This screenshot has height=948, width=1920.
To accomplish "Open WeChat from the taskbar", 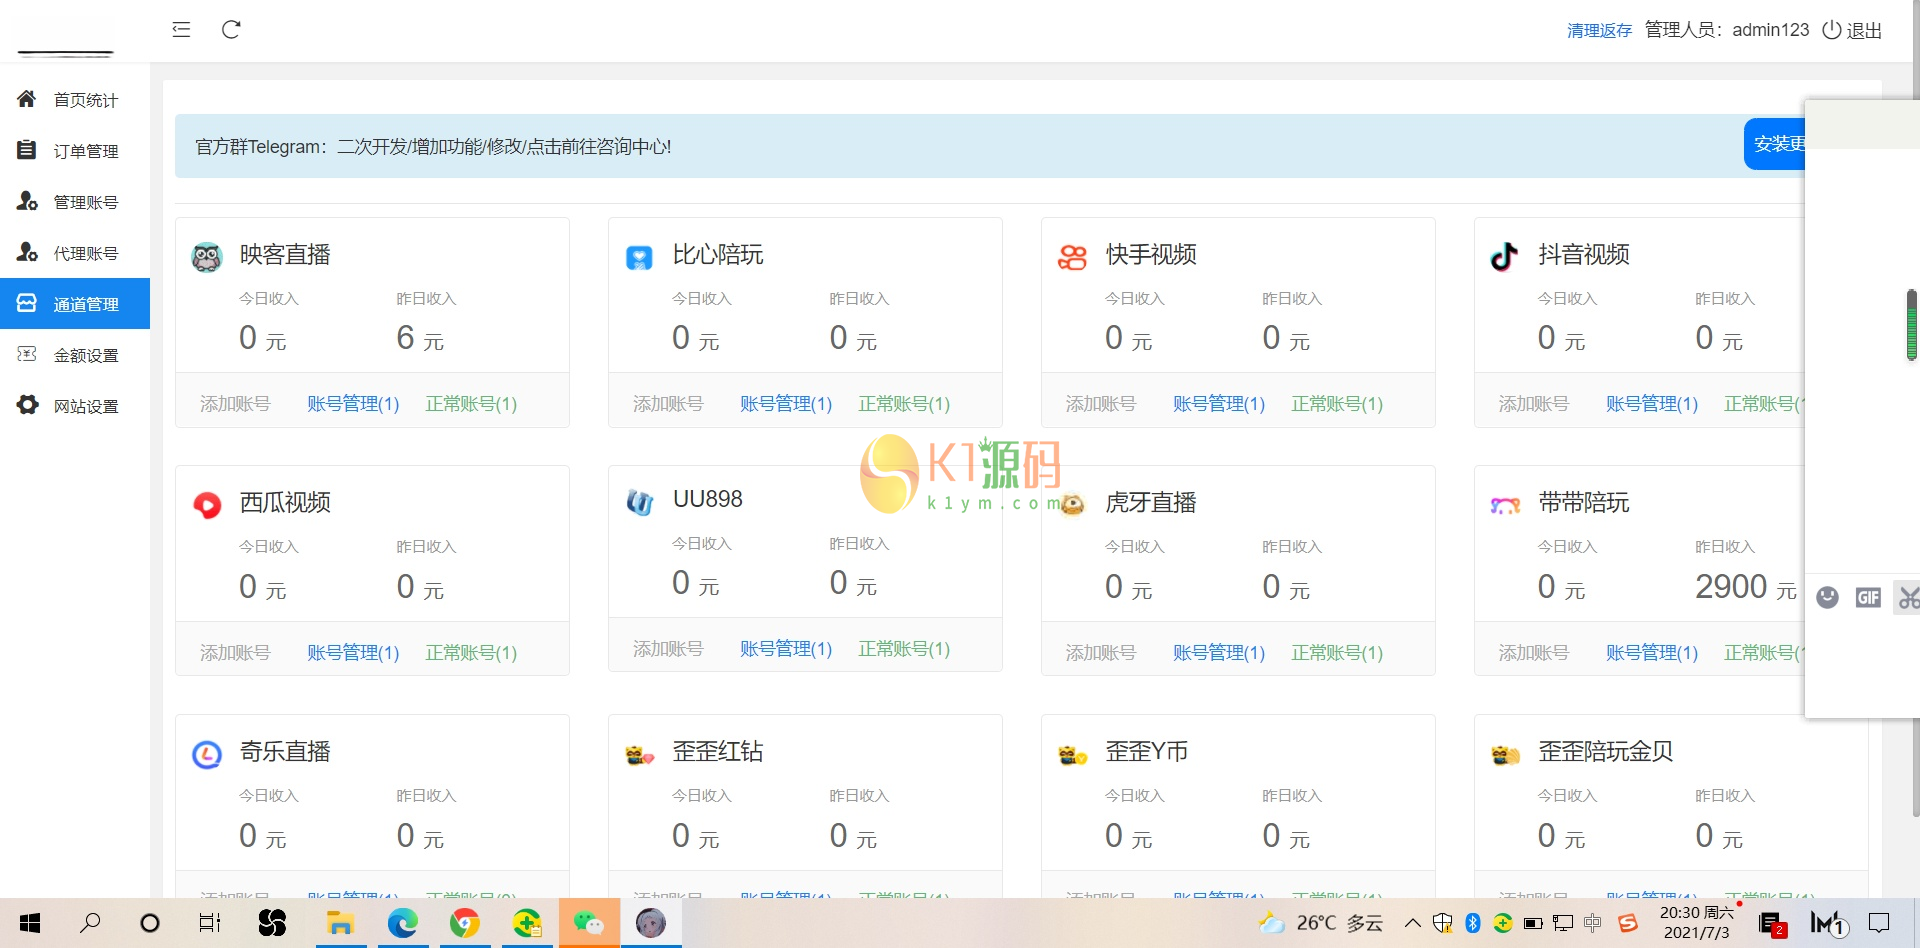I will tap(589, 922).
